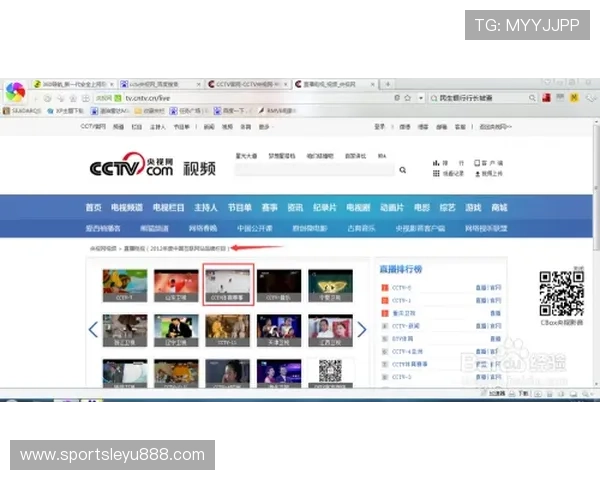Screen dimensions: 600x480
Task: Open CCTV-新闻 in the live ranking list
Action: tap(406, 326)
